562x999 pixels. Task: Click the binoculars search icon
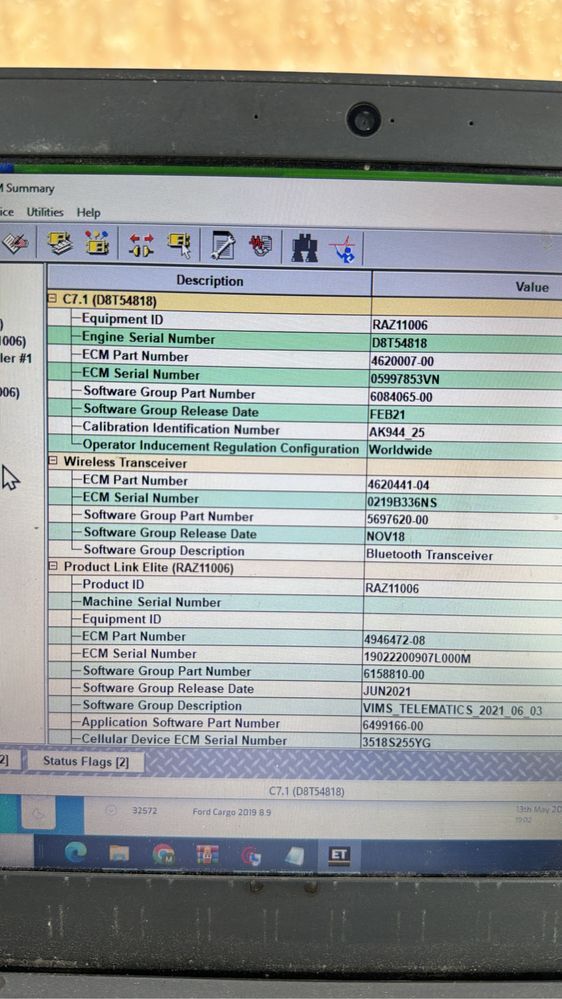(305, 247)
